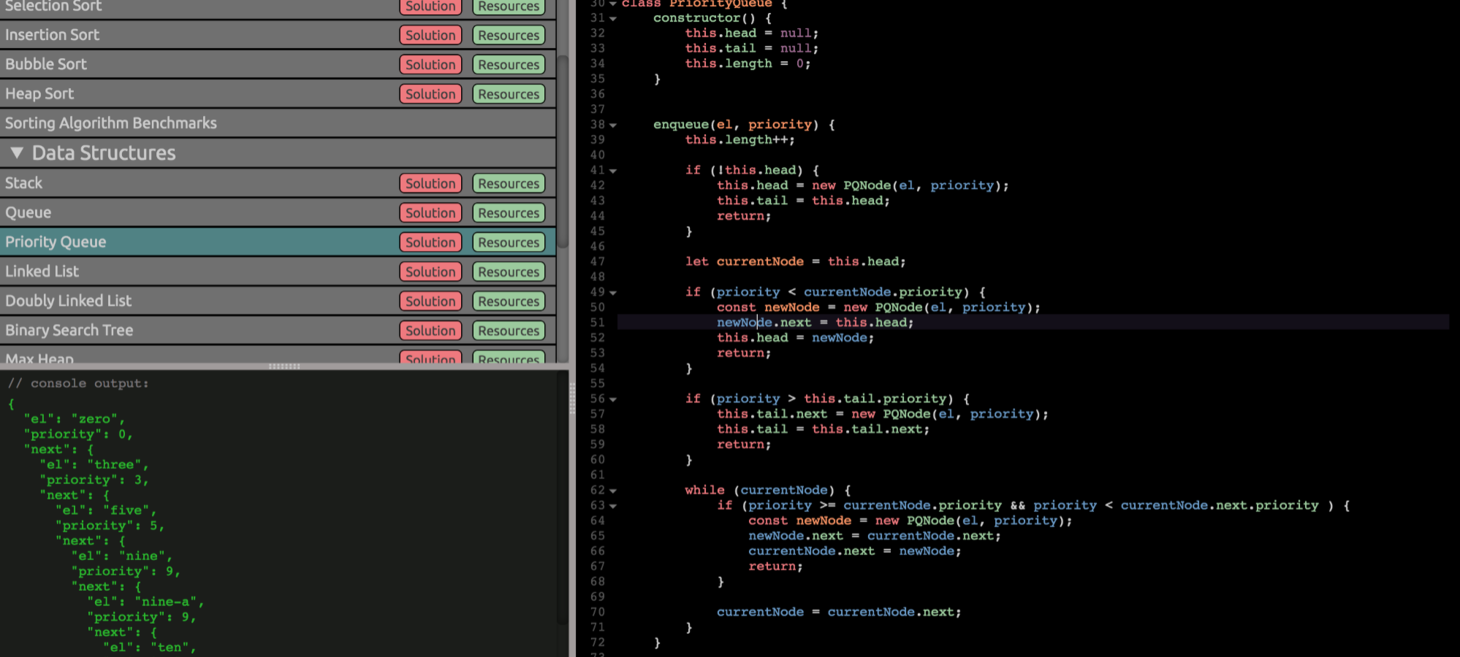Fold the constructor block at line 31
Image resolution: width=1460 pixels, height=657 pixels.
pyautogui.click(x=613, y=18)
